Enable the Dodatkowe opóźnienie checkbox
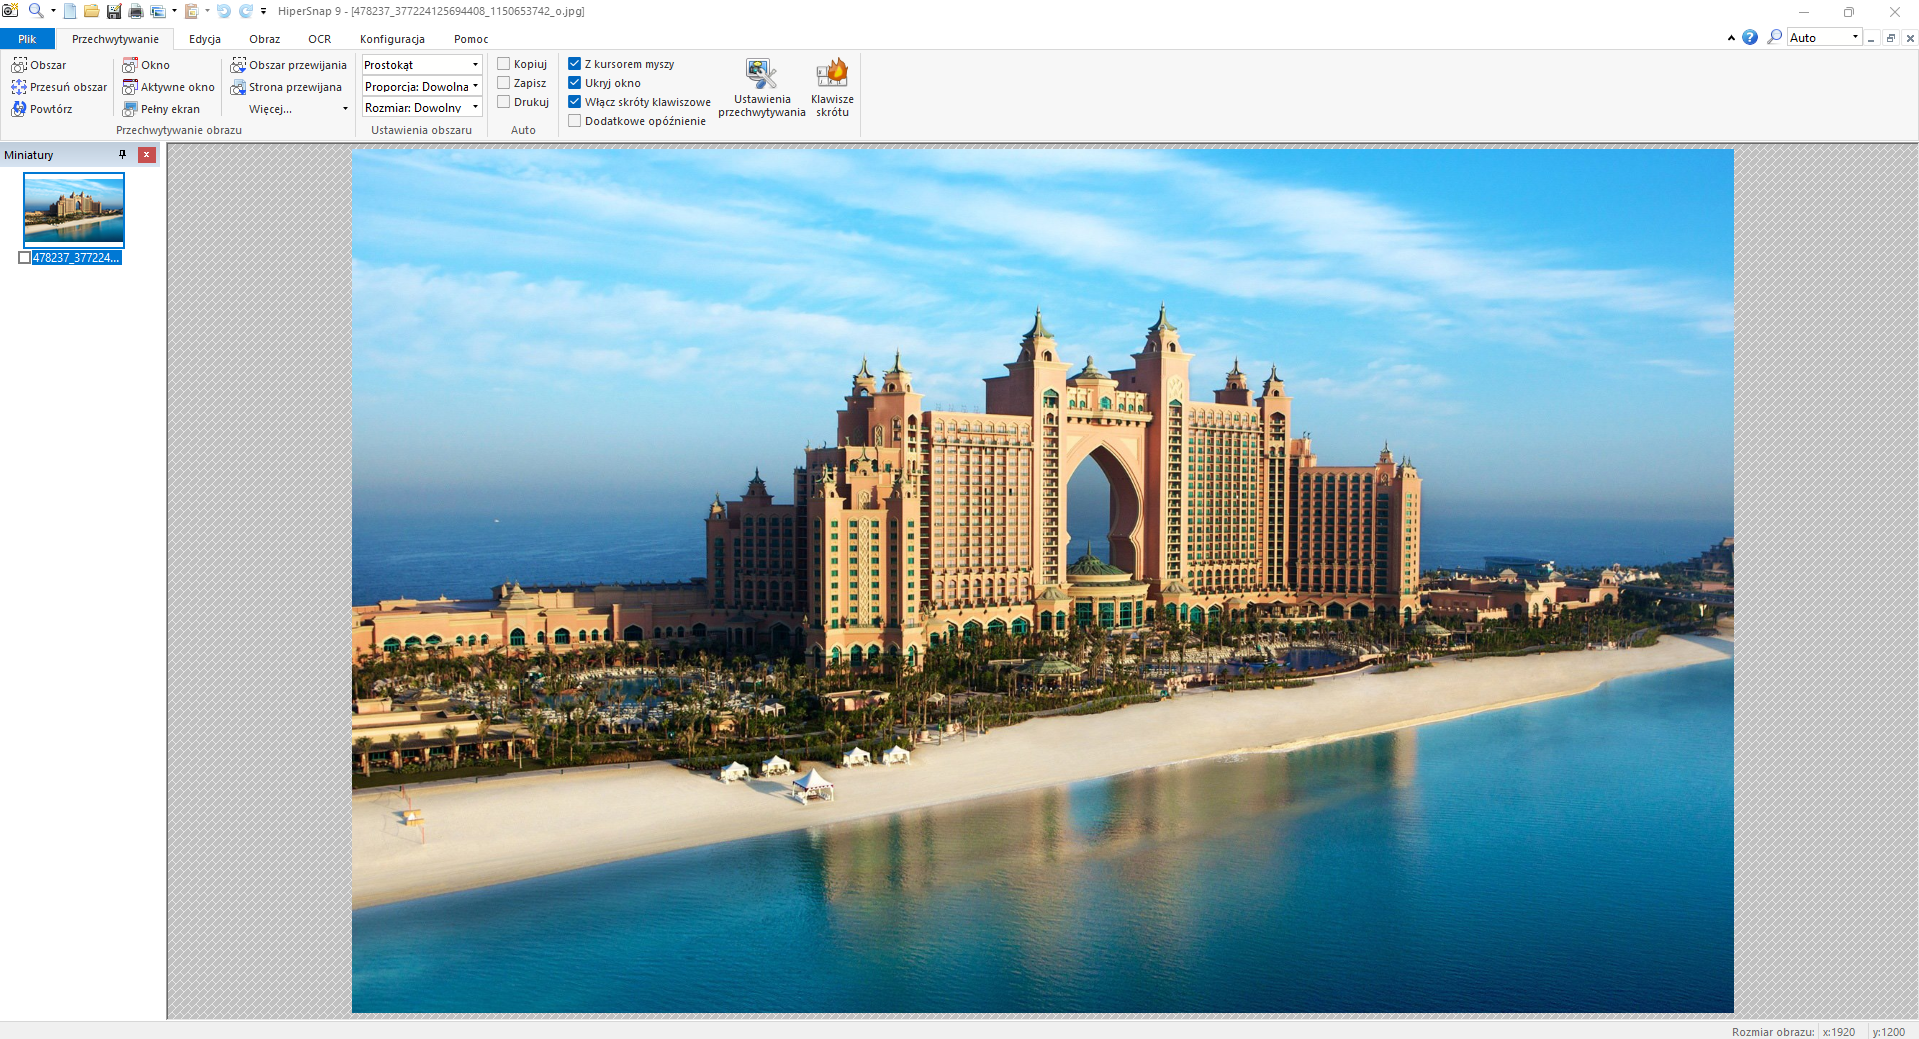The width and height of the screenshot is (1919, 1039). [x=575, y=121]
